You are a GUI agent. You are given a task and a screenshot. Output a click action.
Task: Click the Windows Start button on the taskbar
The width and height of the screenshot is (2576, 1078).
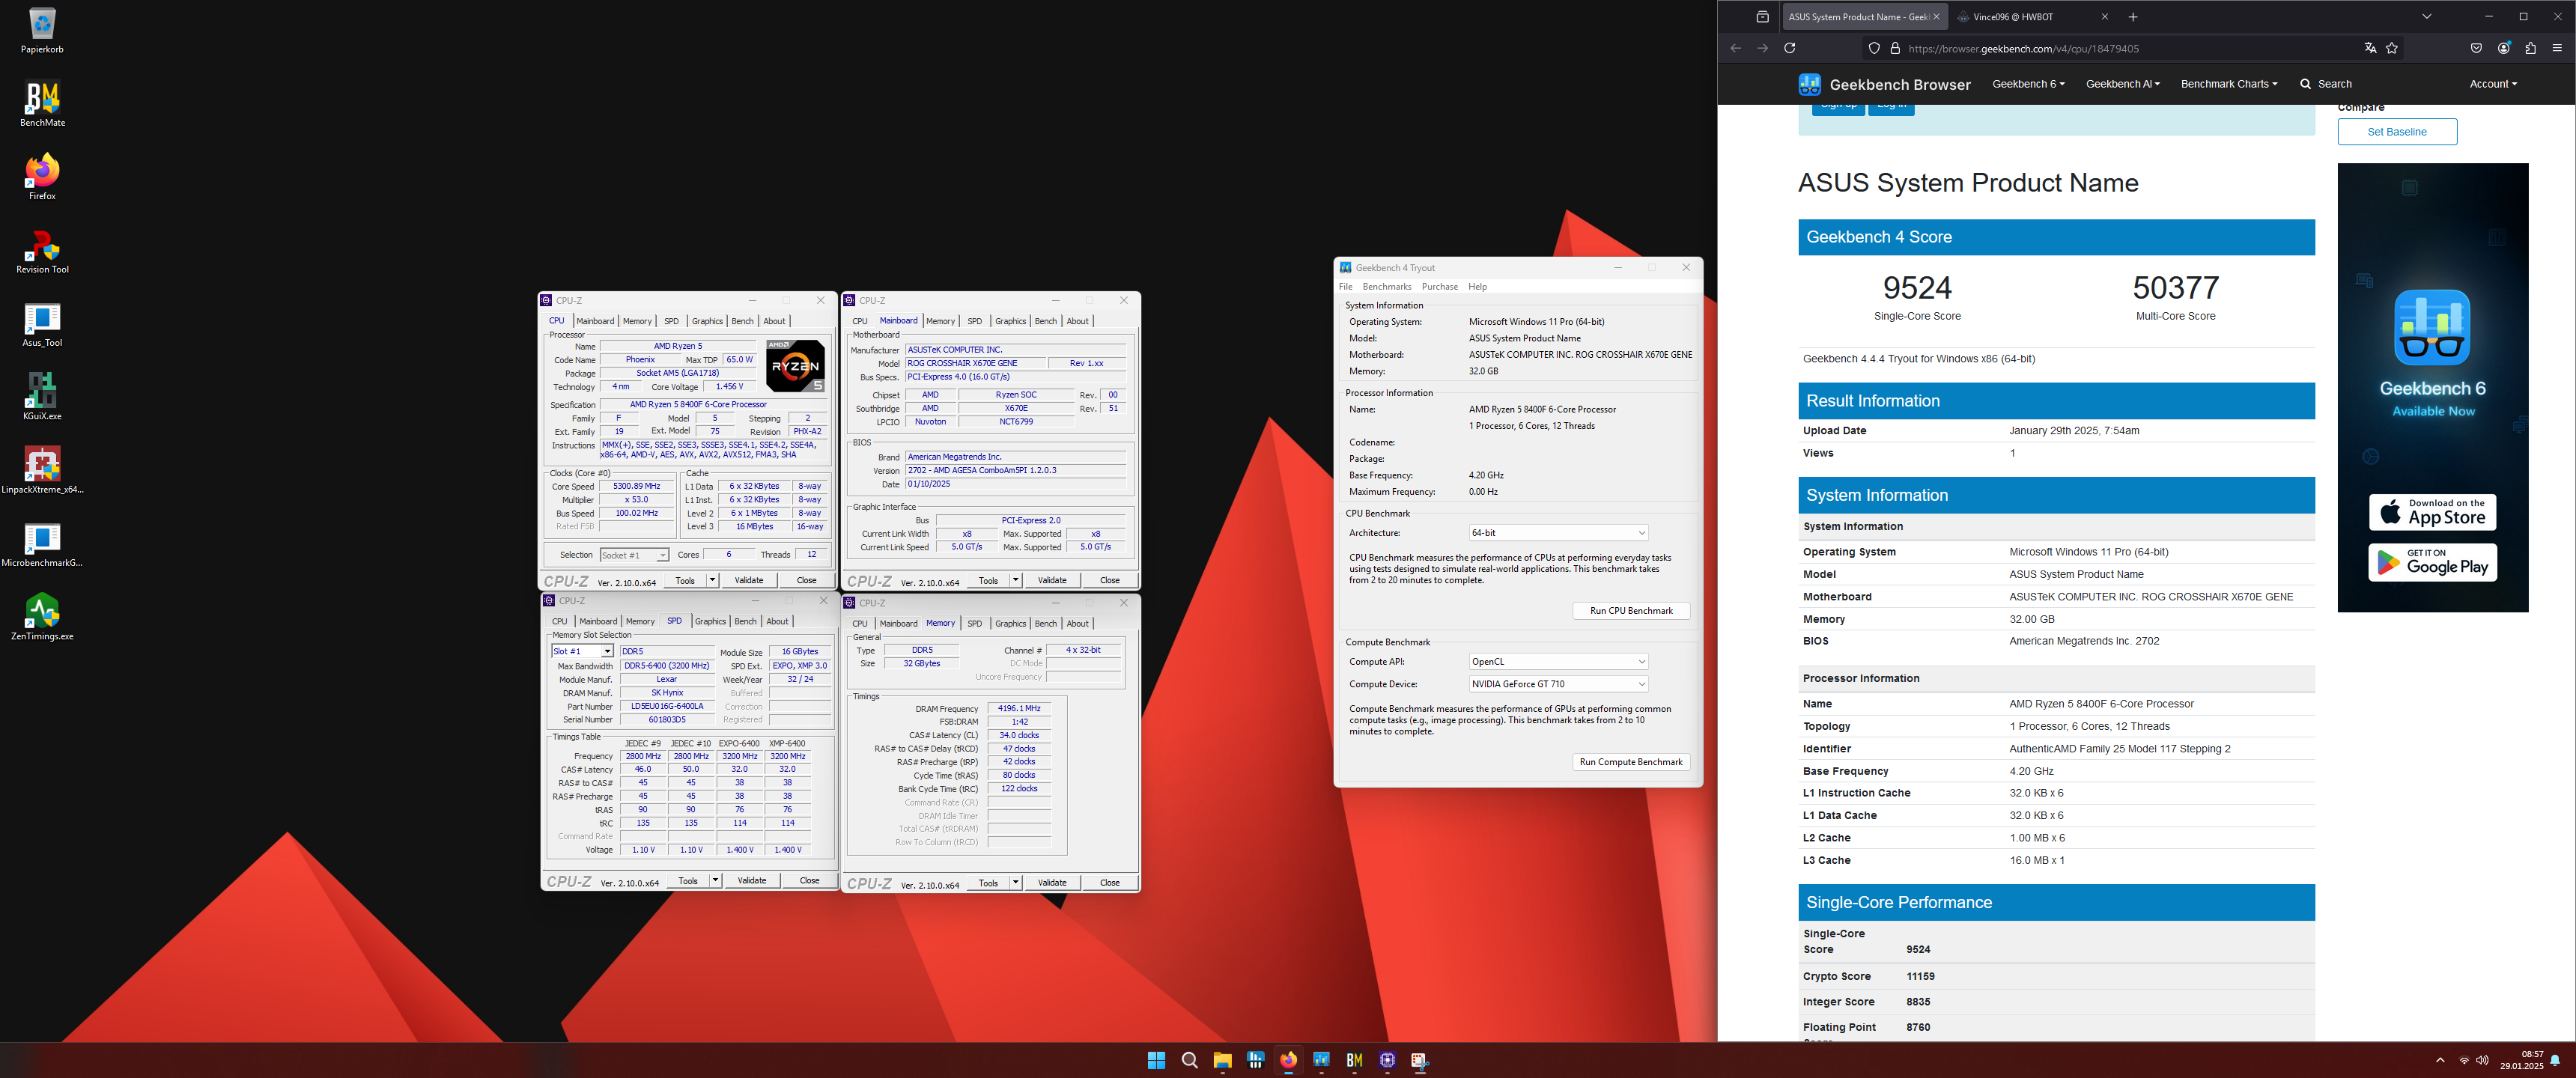pyautogui.click(x=1156, y=1060)
